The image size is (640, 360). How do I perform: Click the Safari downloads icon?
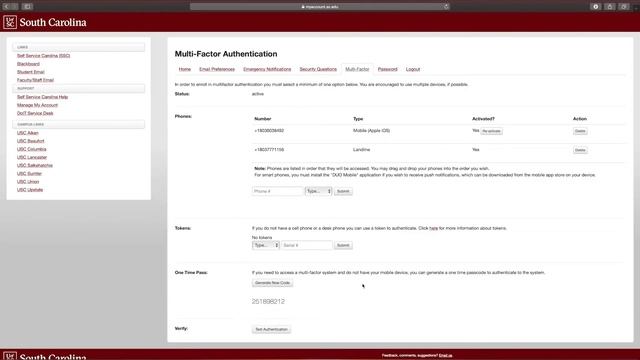coord(596,7)
